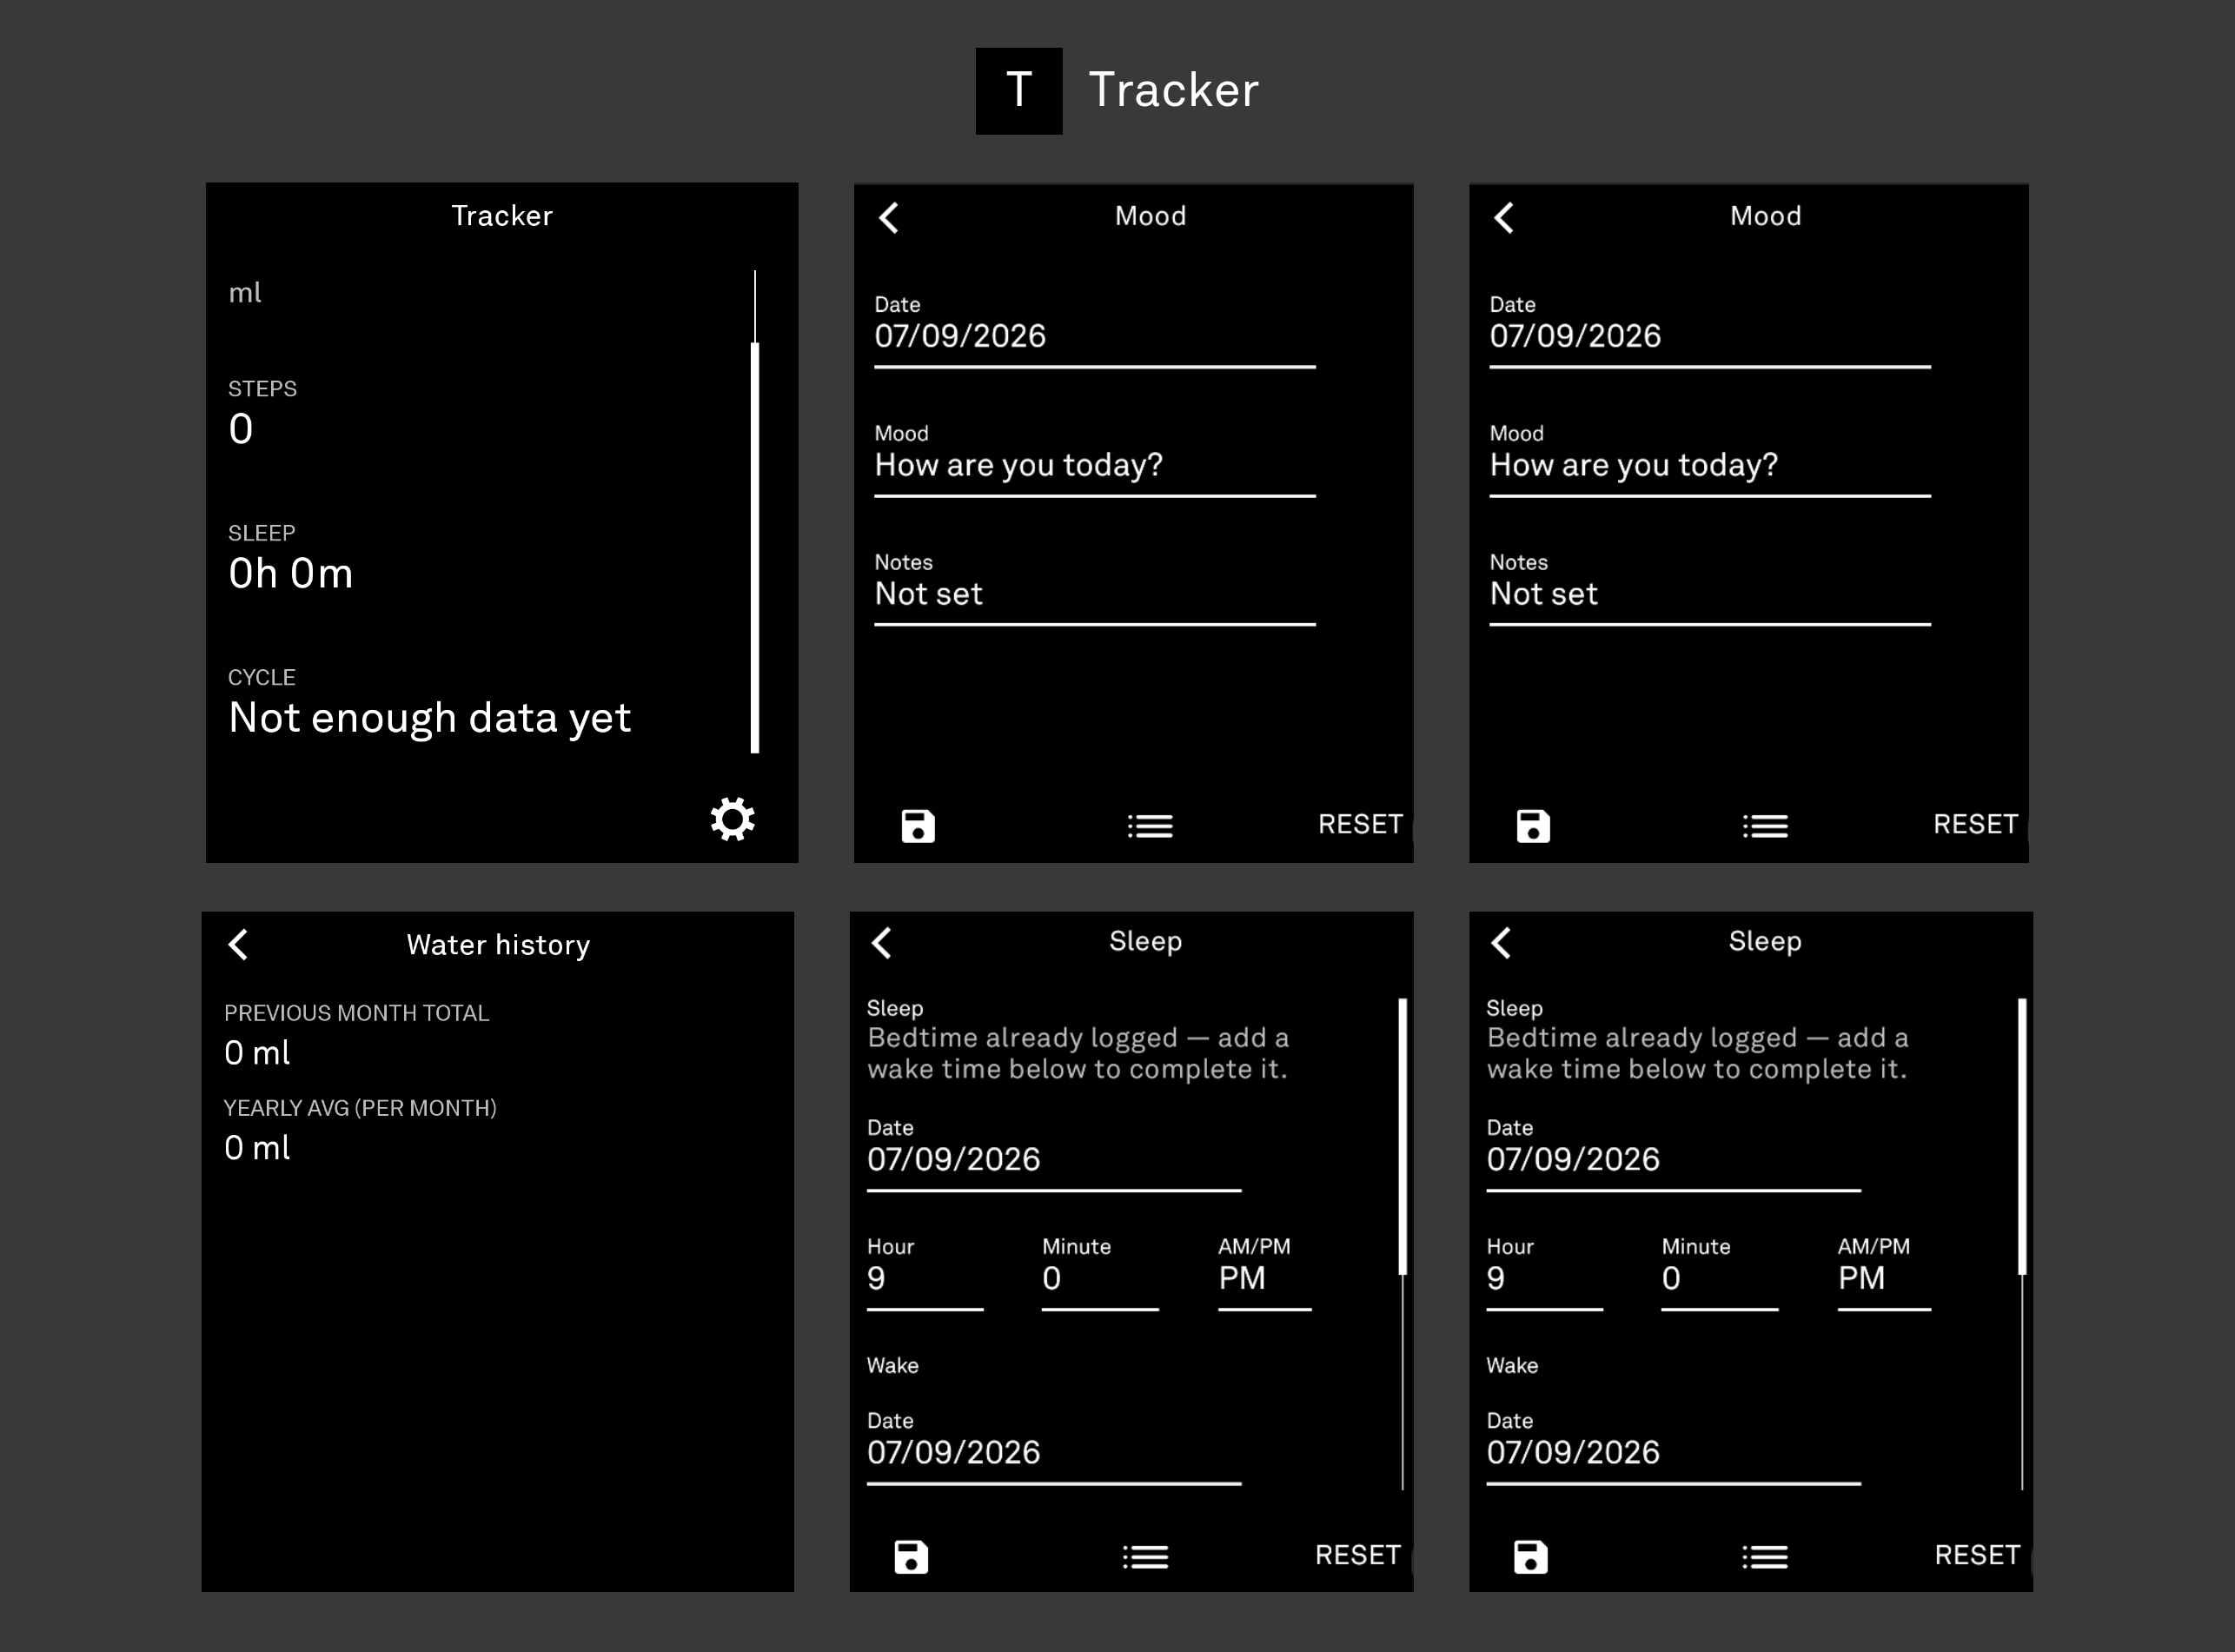Image resolution: width=2235 pixels, height=1652 pixels.
Task: Edit Notes field on right Mood screen
Action: (x=1710, y=589)
